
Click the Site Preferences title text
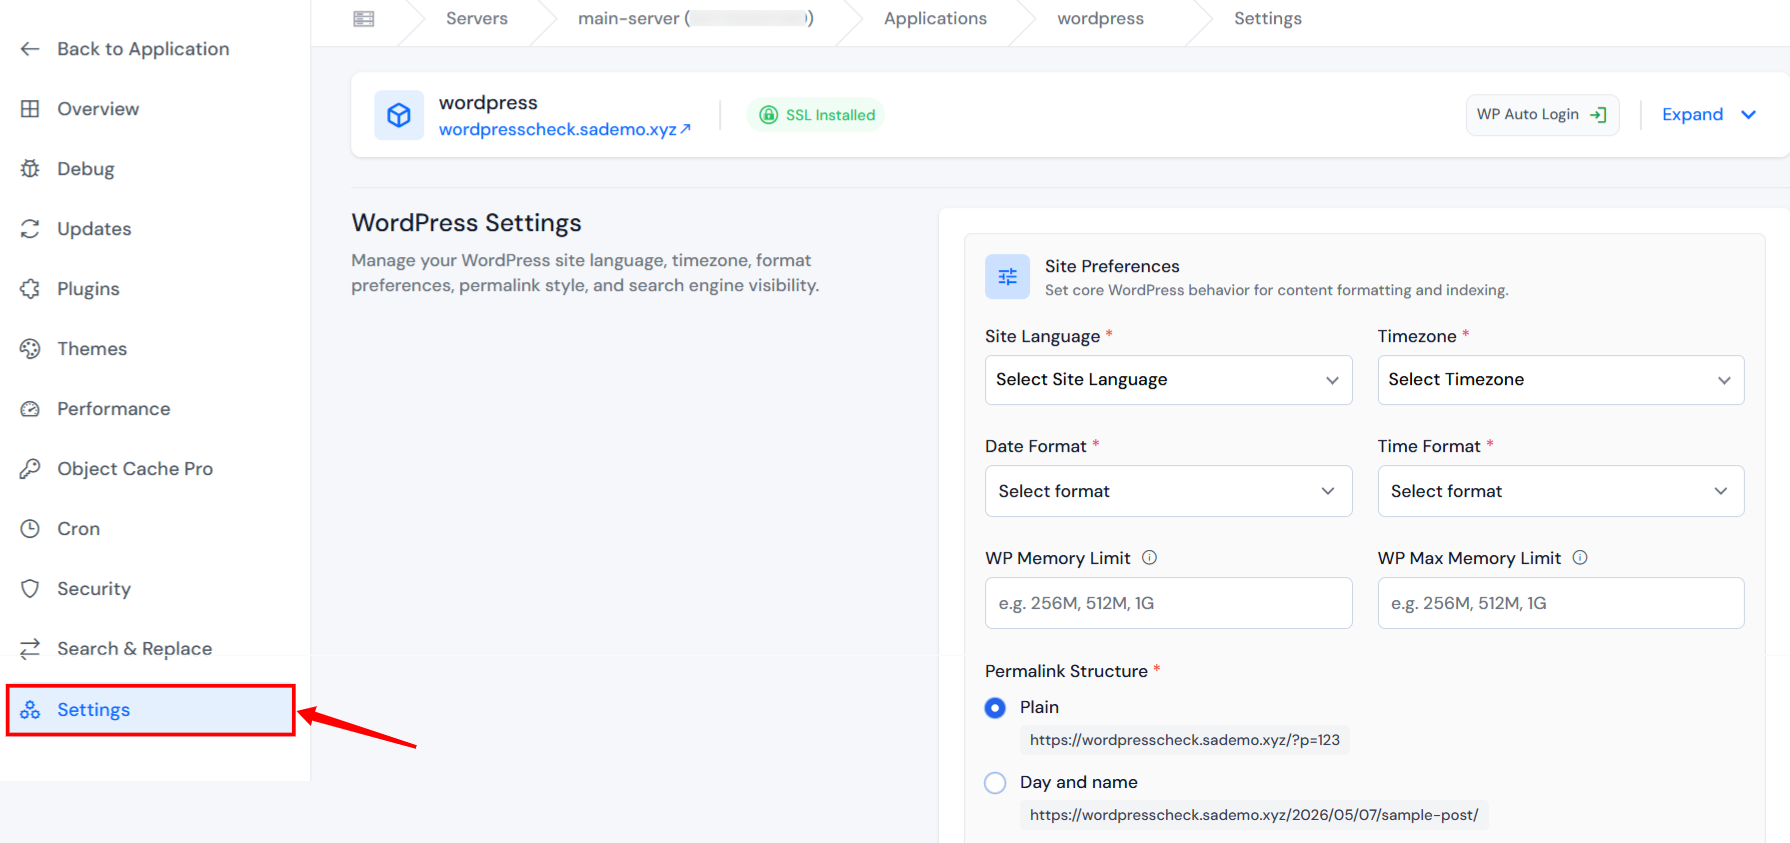1112,266
